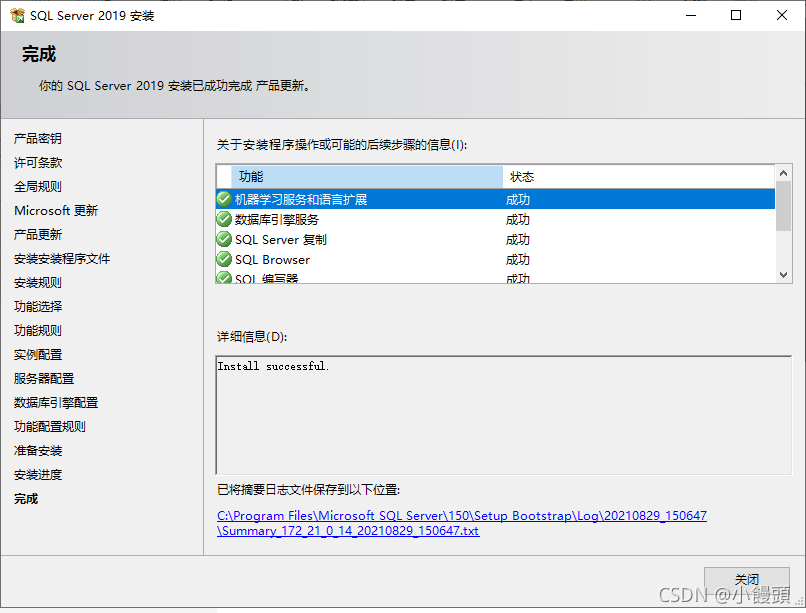Select the SQL Browser row
This screenshot has height=613, width=806.
pyautogui.click(x=496, y=259)
